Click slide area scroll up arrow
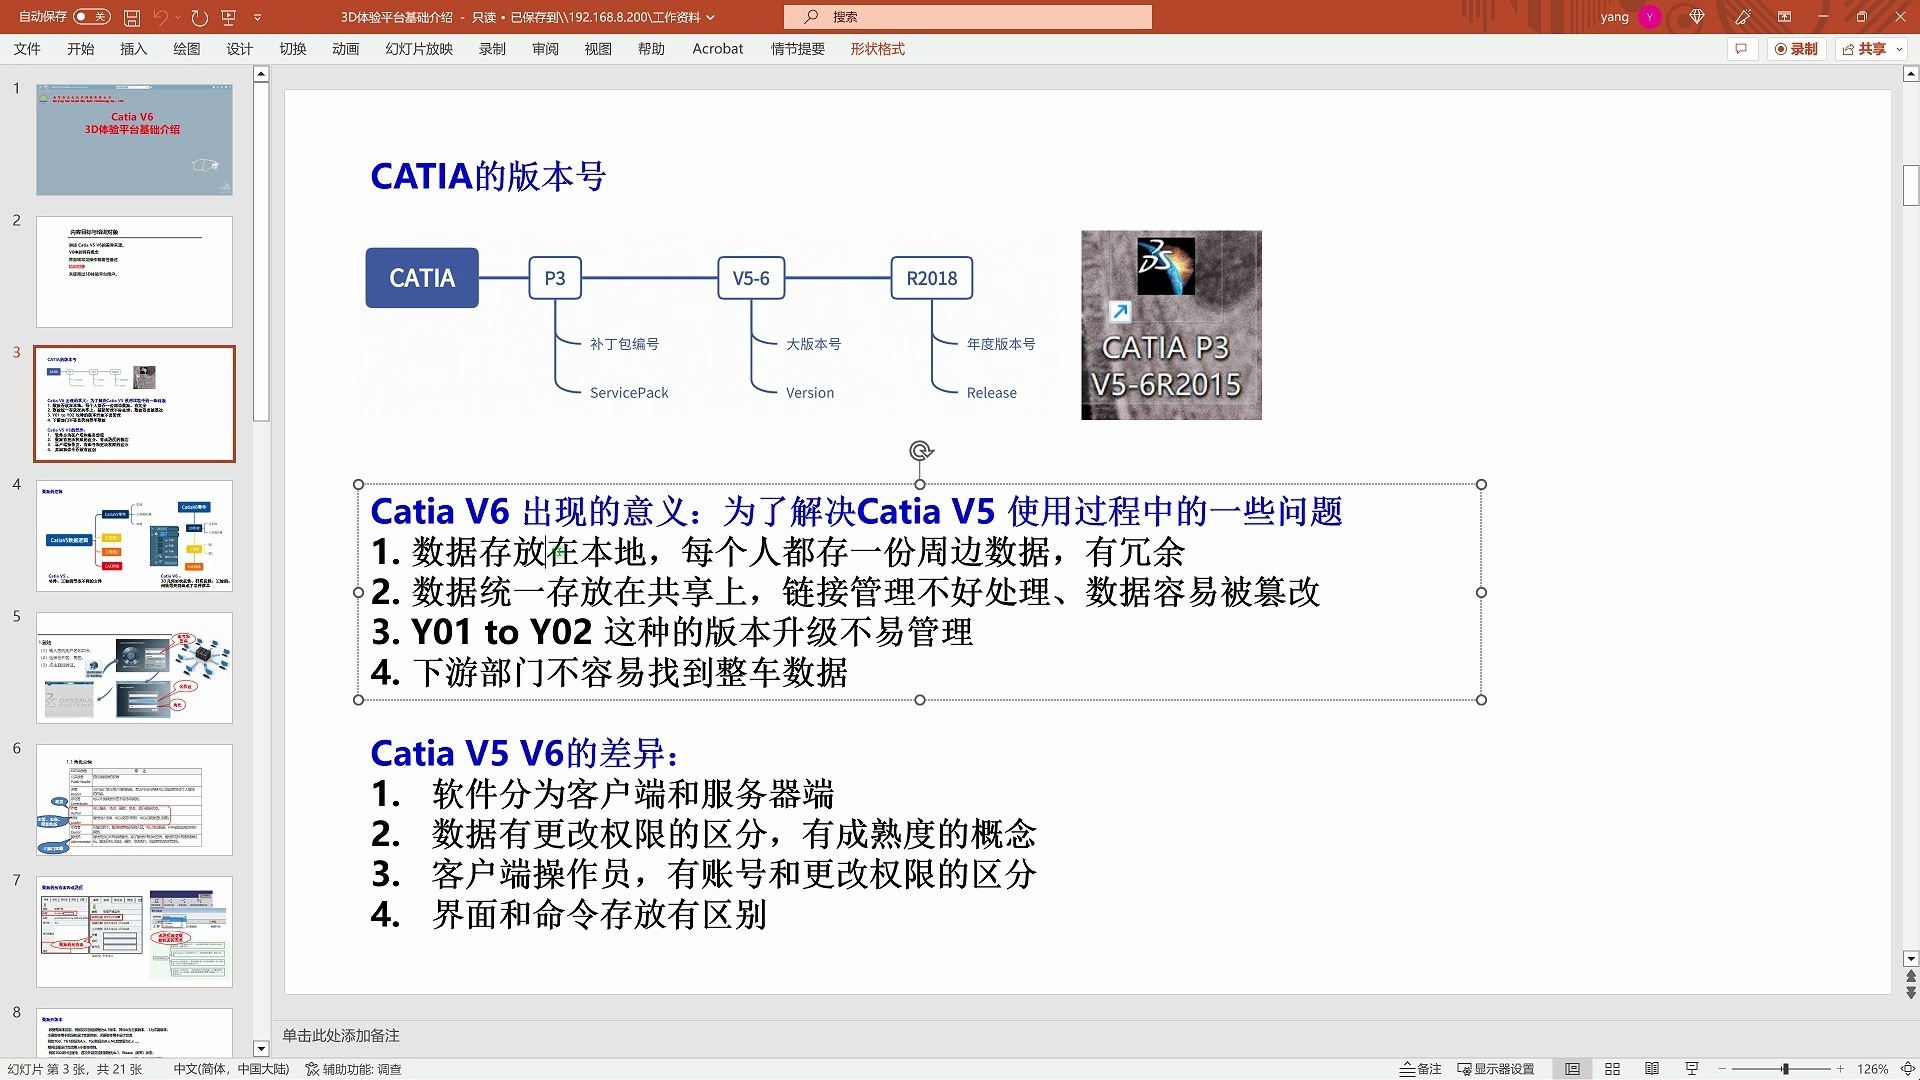 pos(1910,74)
